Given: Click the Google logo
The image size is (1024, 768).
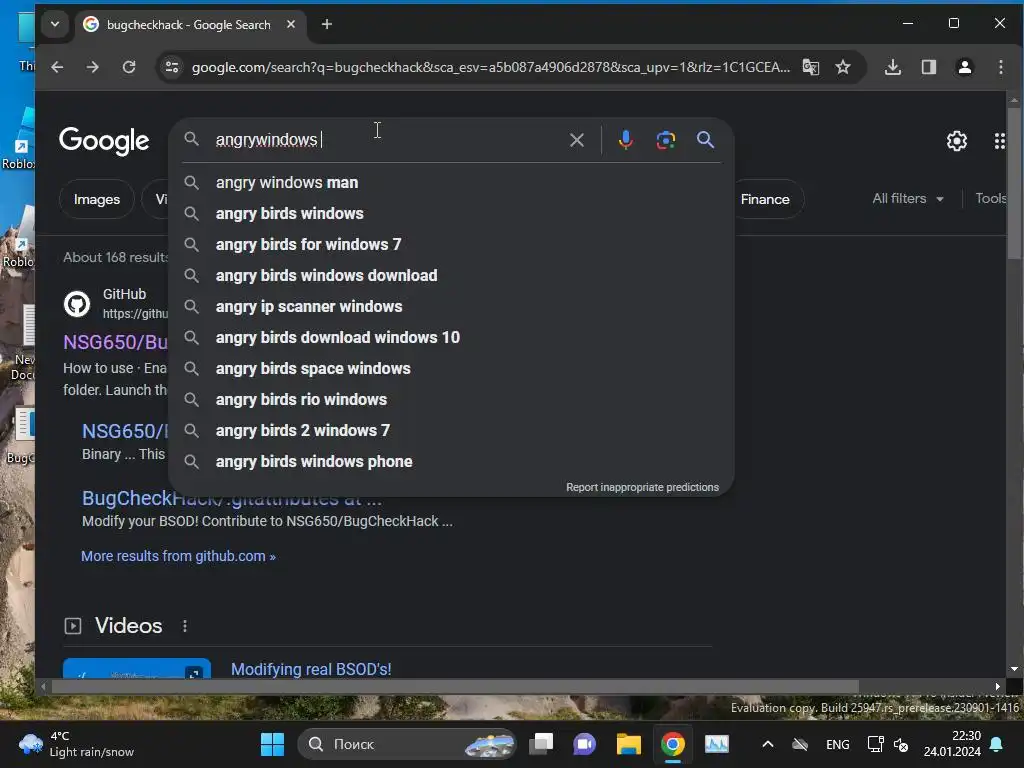Looking at the screenshot, I should [104, 141].
